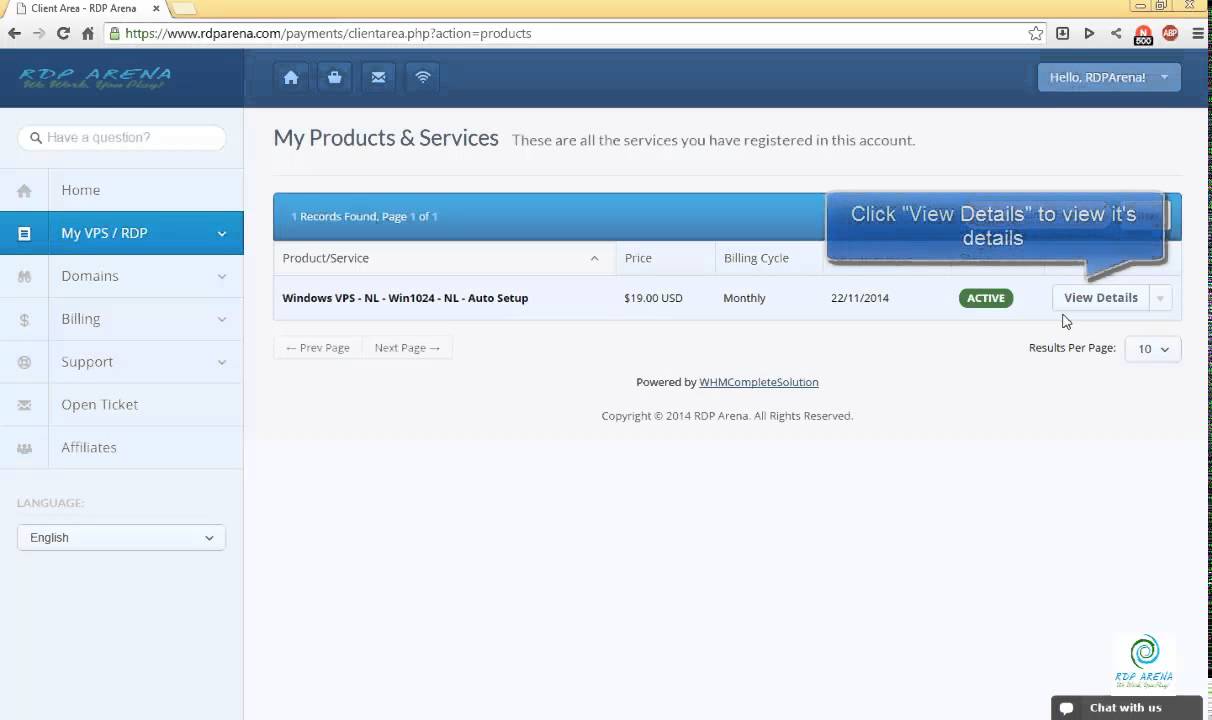Focus the Have a question? search field
This screenshot has height=720, width=1212.
121,137
